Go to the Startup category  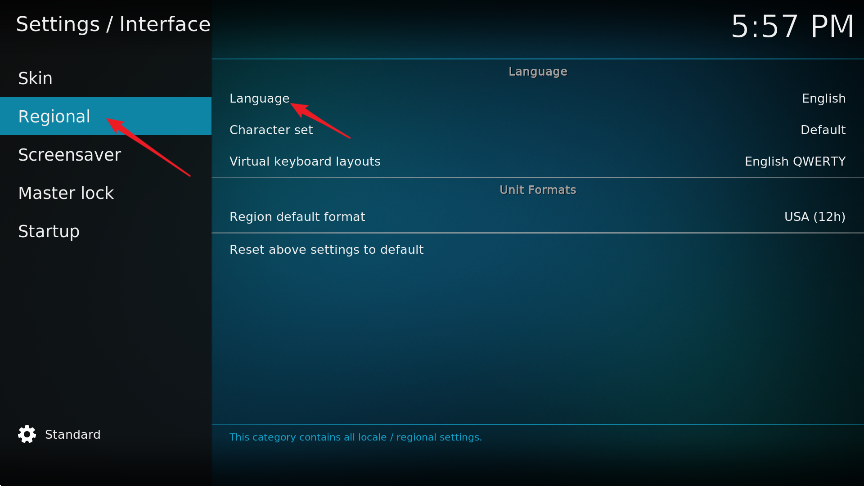[48, 231]
